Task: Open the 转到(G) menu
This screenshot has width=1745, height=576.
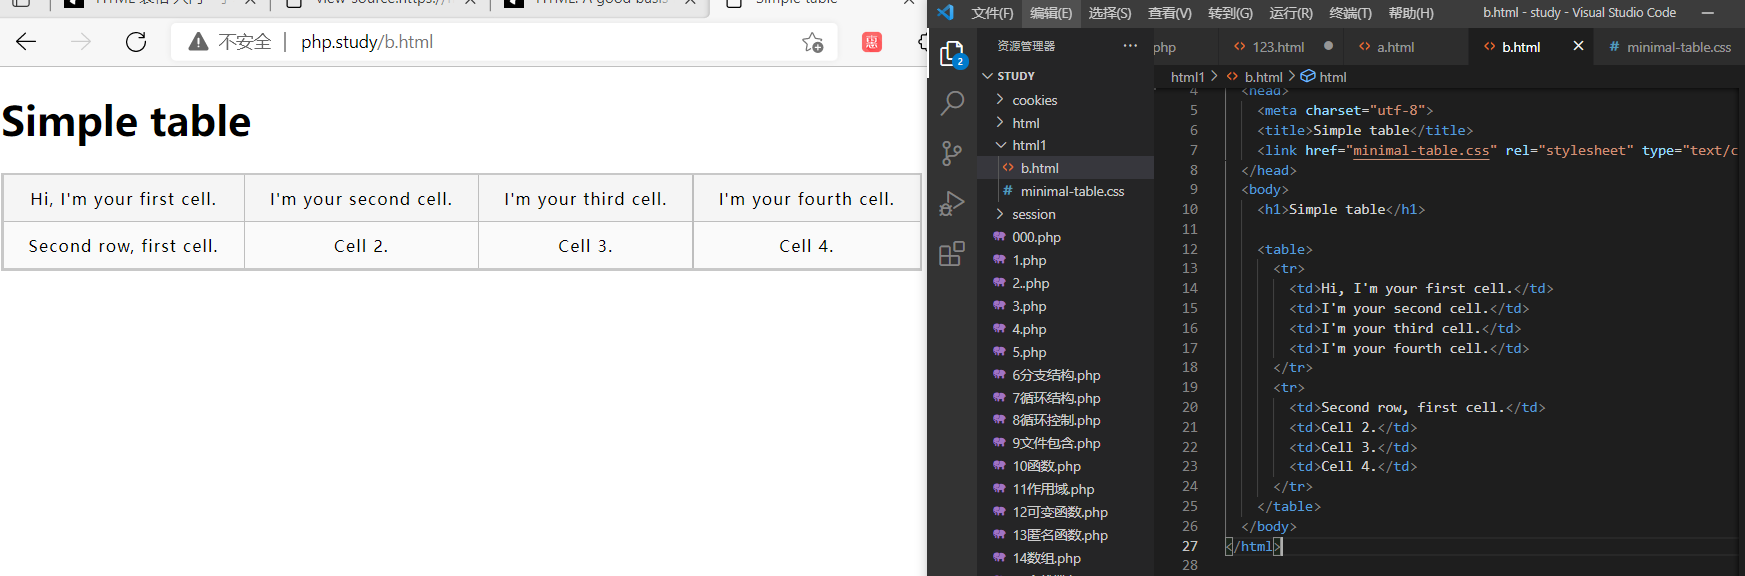Action: [x=1230, y=13]
